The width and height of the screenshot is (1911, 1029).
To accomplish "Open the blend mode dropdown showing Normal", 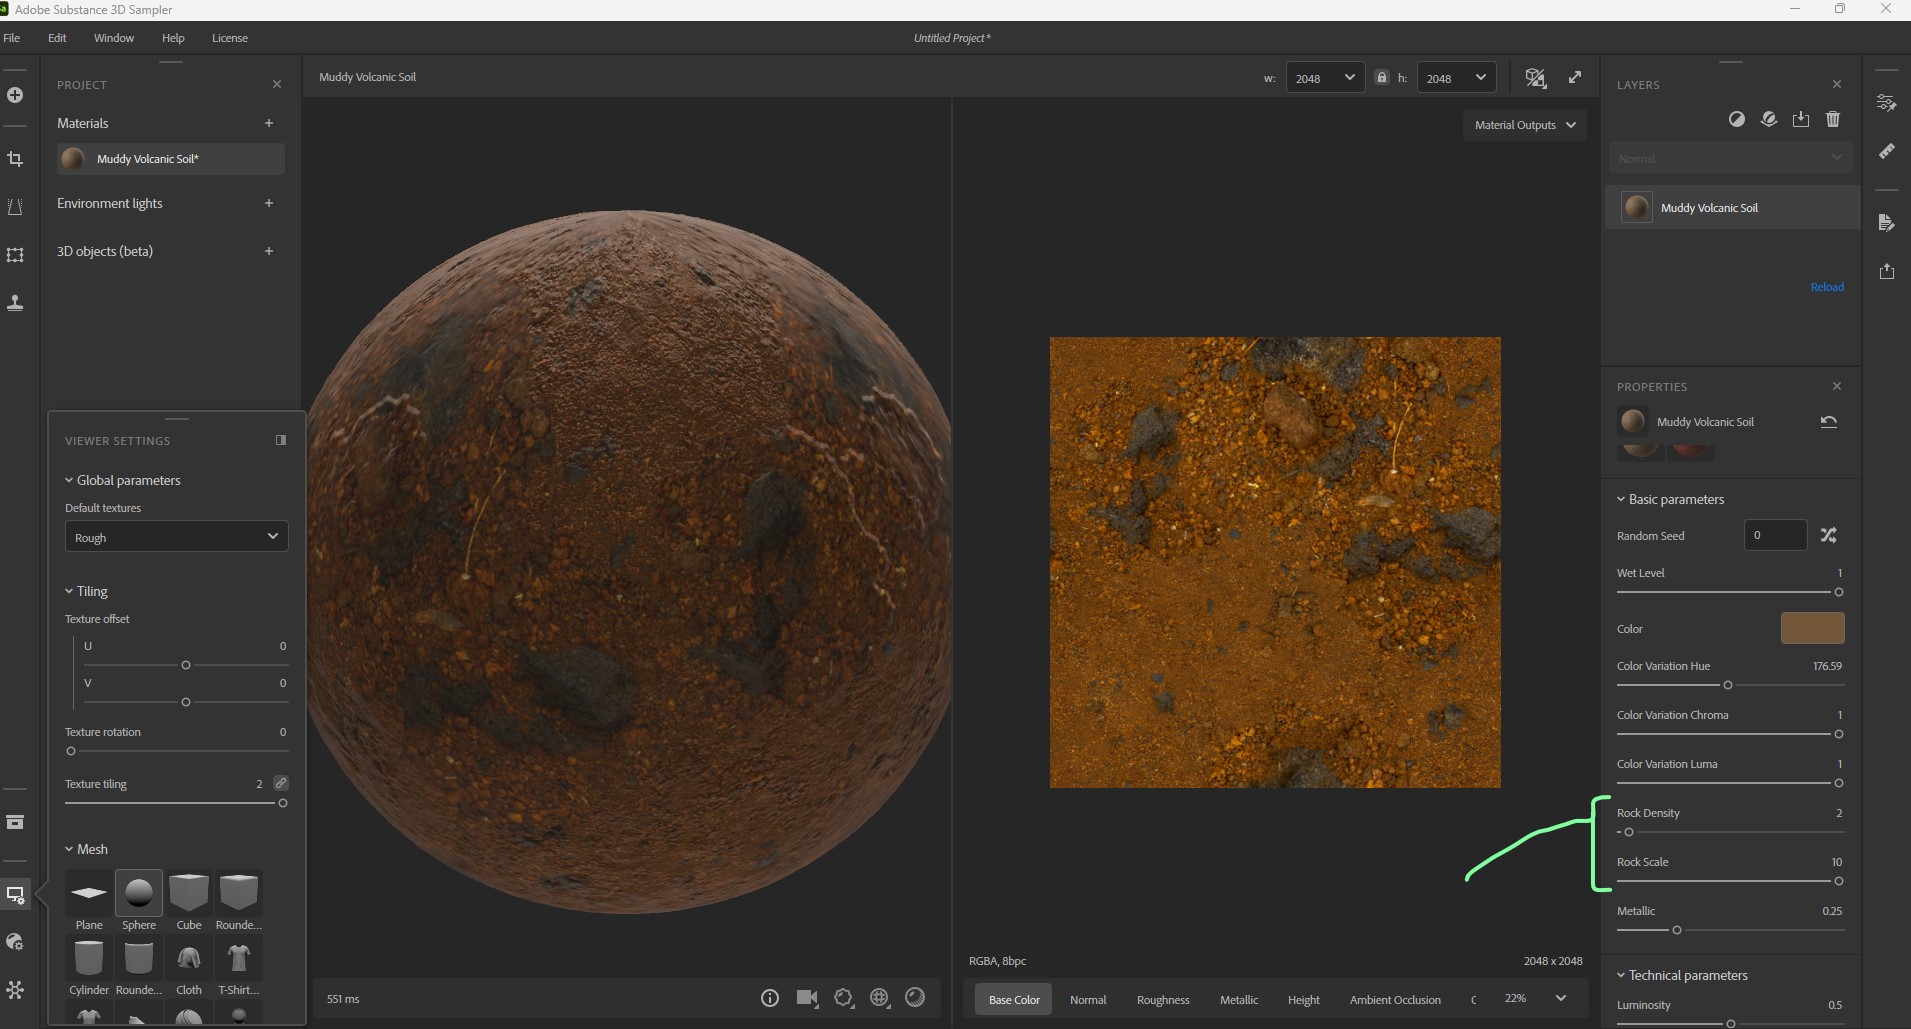I will pyautogui.click(x=1731, y=157).
